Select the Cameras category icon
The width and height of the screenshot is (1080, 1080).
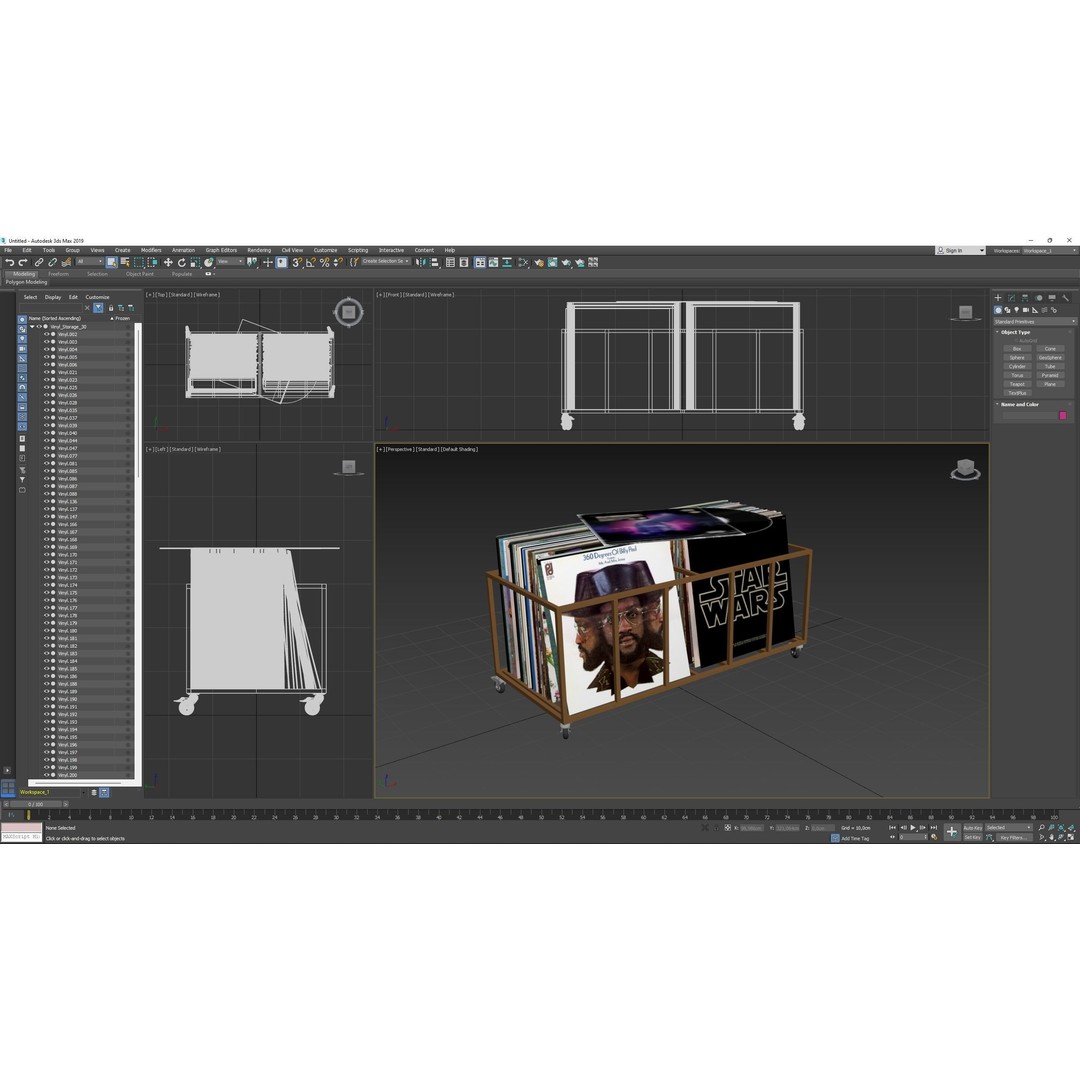tap(1026, 310)
